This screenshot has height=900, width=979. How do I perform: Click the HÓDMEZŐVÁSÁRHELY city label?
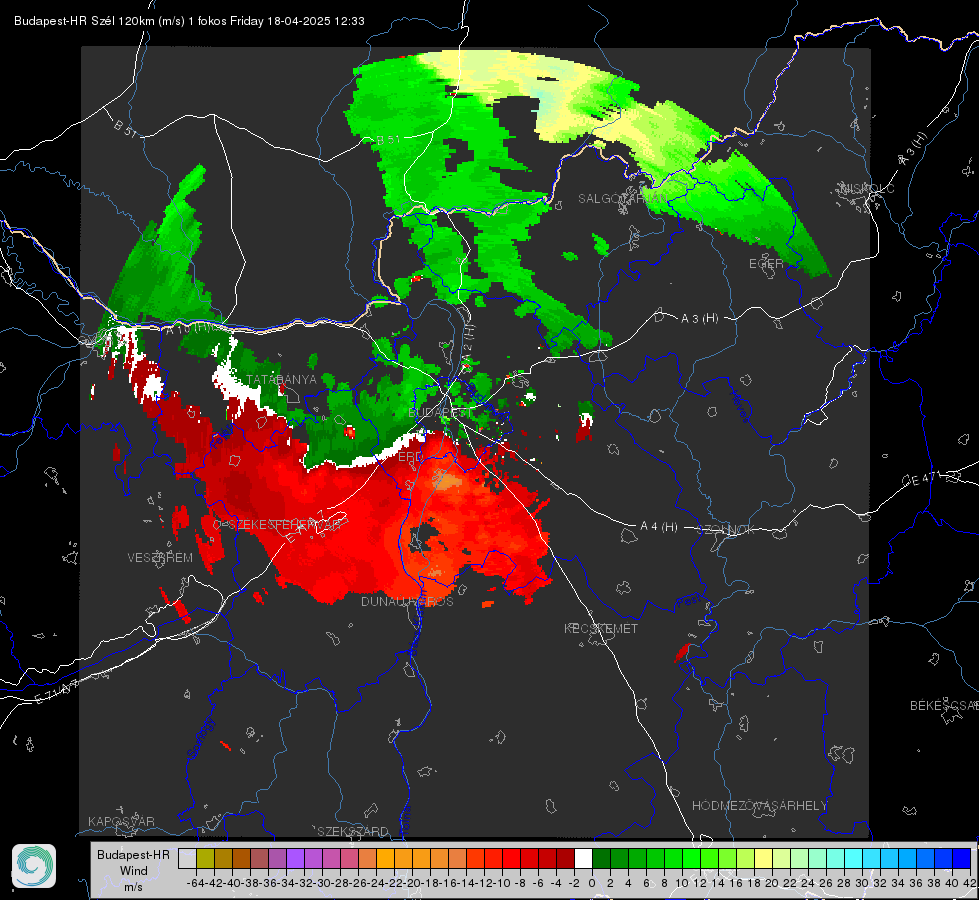[x=759, y=806]
